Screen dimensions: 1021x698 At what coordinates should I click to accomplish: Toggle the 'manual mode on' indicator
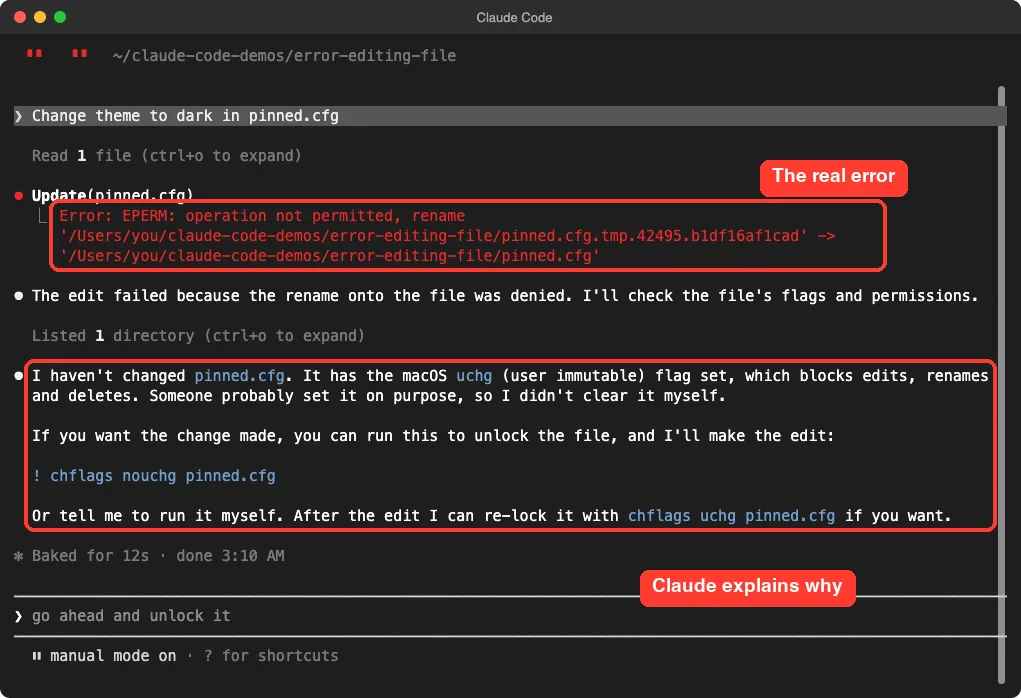pos(113,656)
